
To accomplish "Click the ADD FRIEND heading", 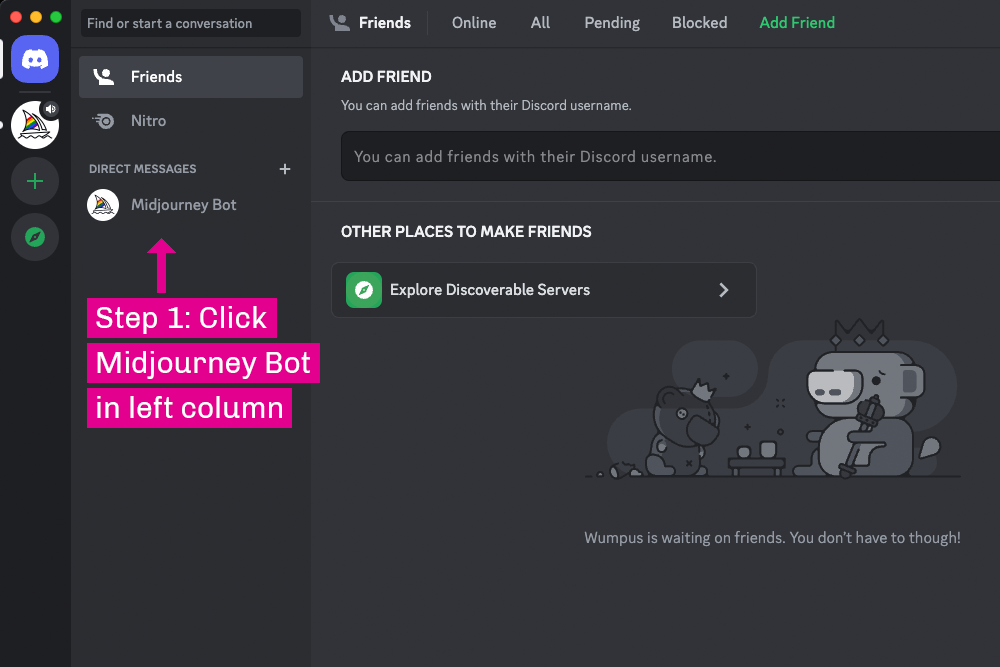I will (x=386, y=77).
